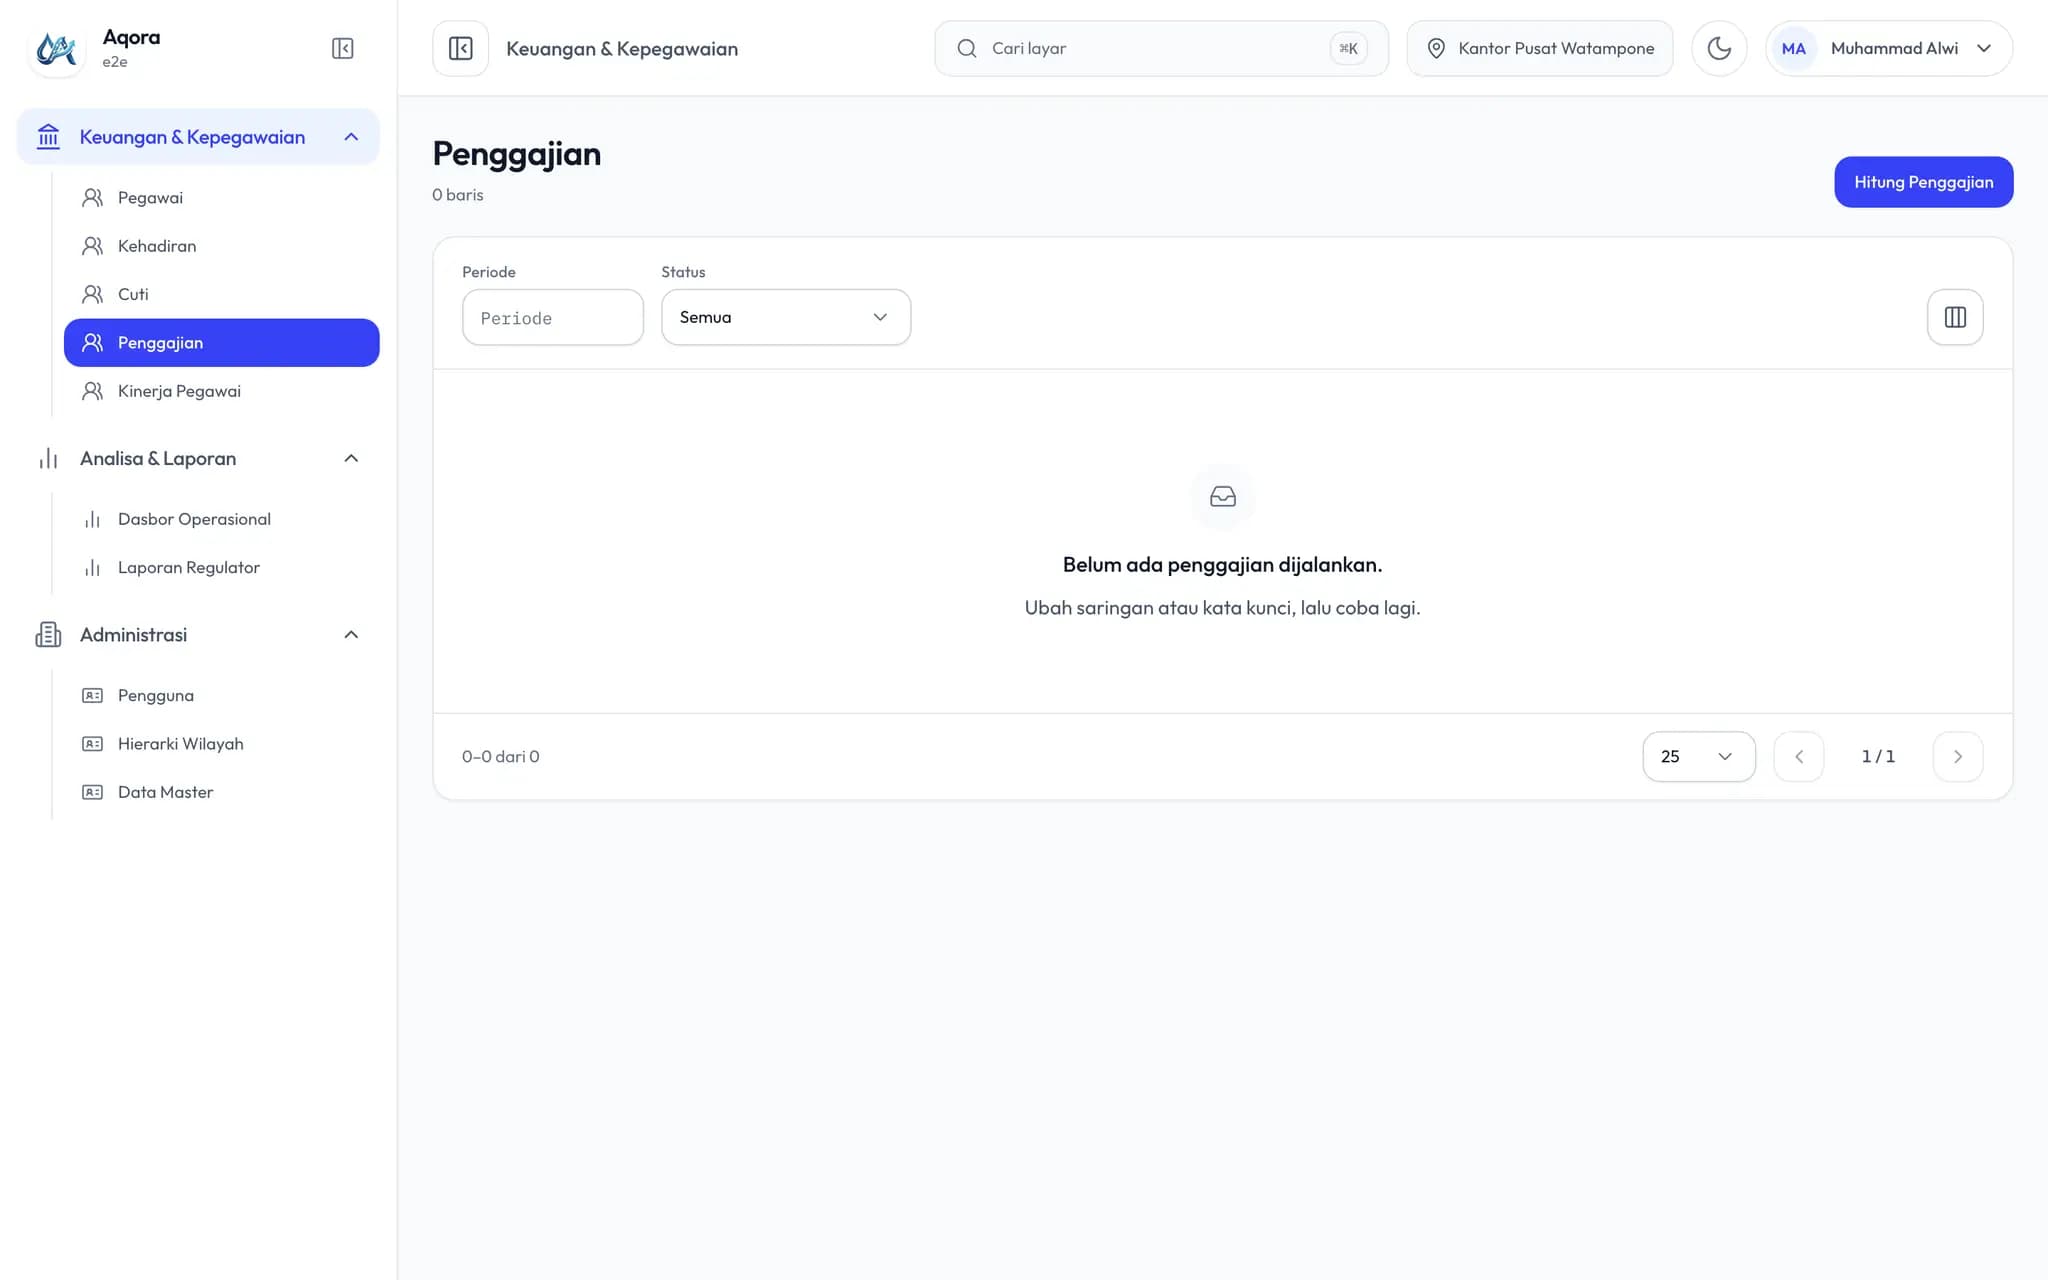Open column visibility settings icon
This screenshot has height=1280, width=2048.
[x=1954, y=317]
